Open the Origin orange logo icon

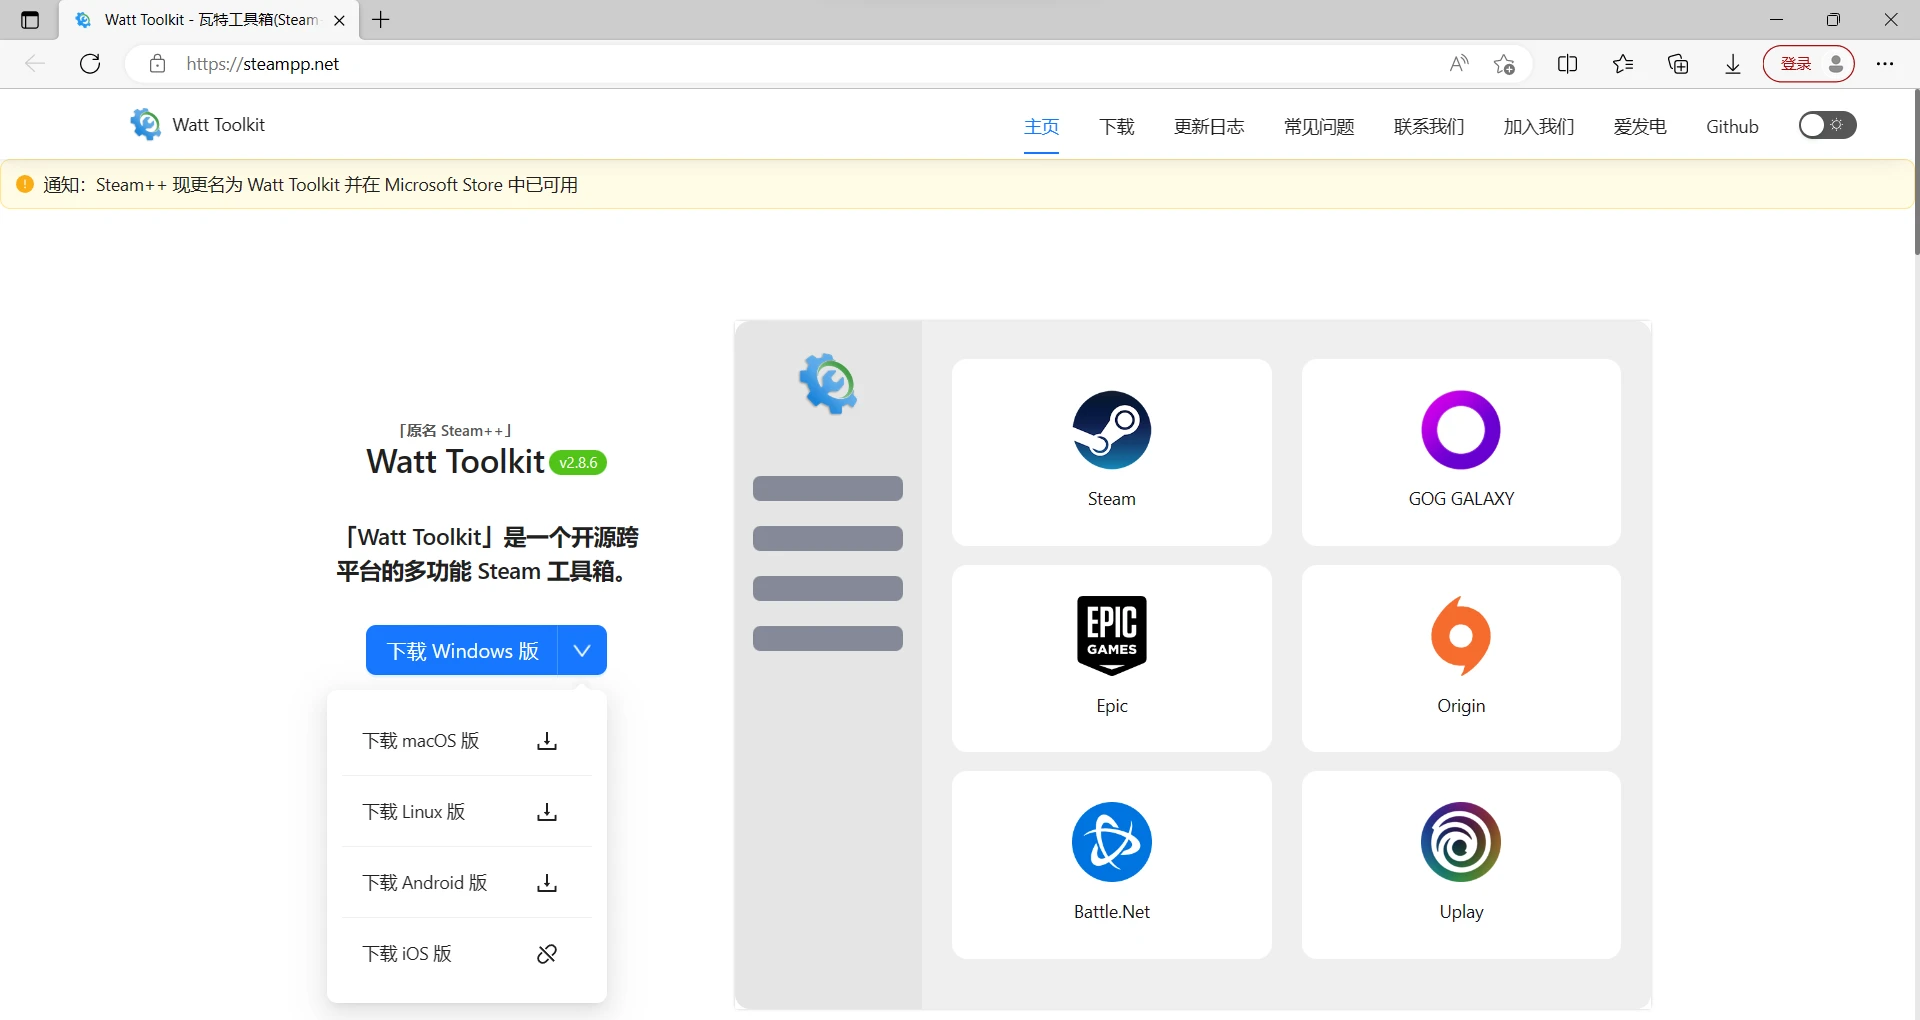coord(1461,636)
